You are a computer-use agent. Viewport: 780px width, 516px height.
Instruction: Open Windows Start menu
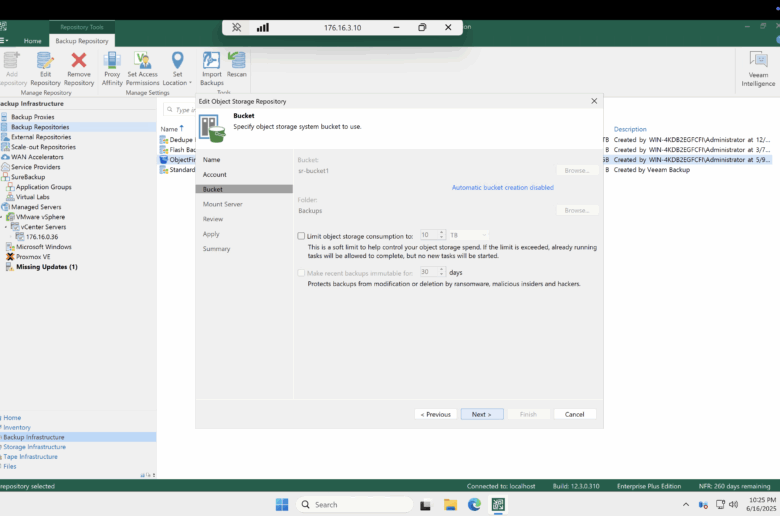click(x=282, y=505)
